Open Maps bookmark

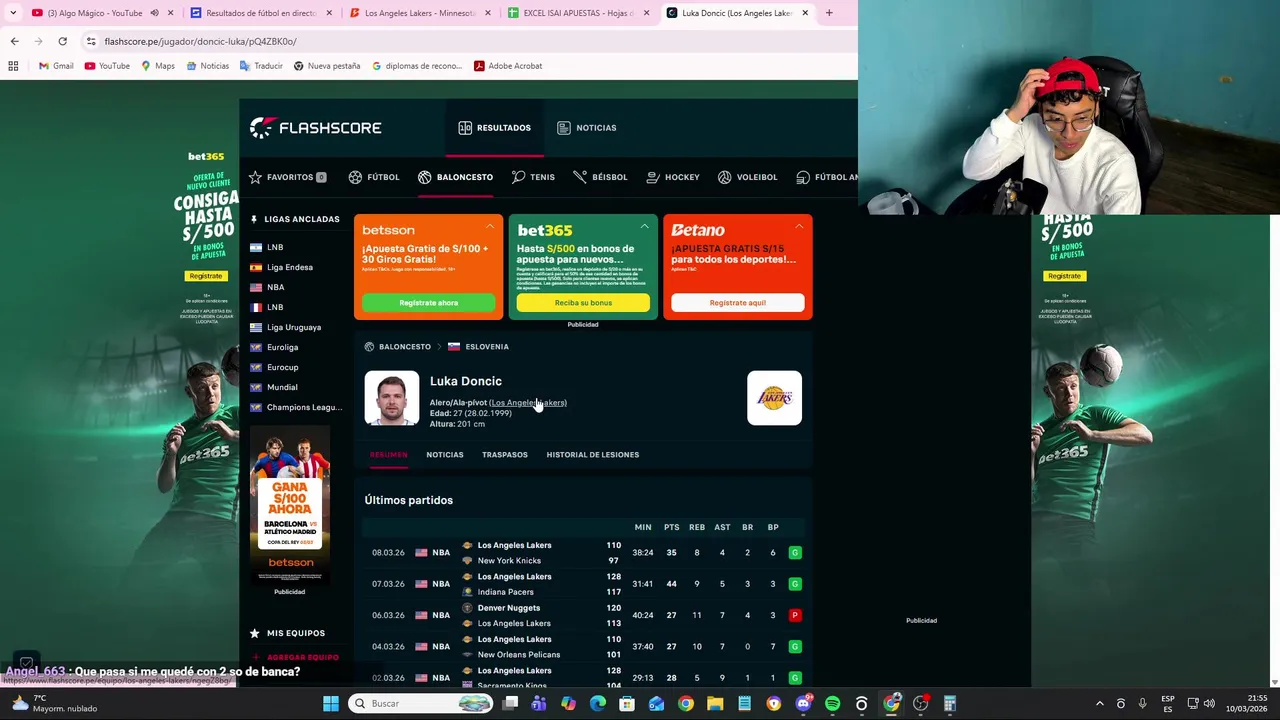[158, 66]
